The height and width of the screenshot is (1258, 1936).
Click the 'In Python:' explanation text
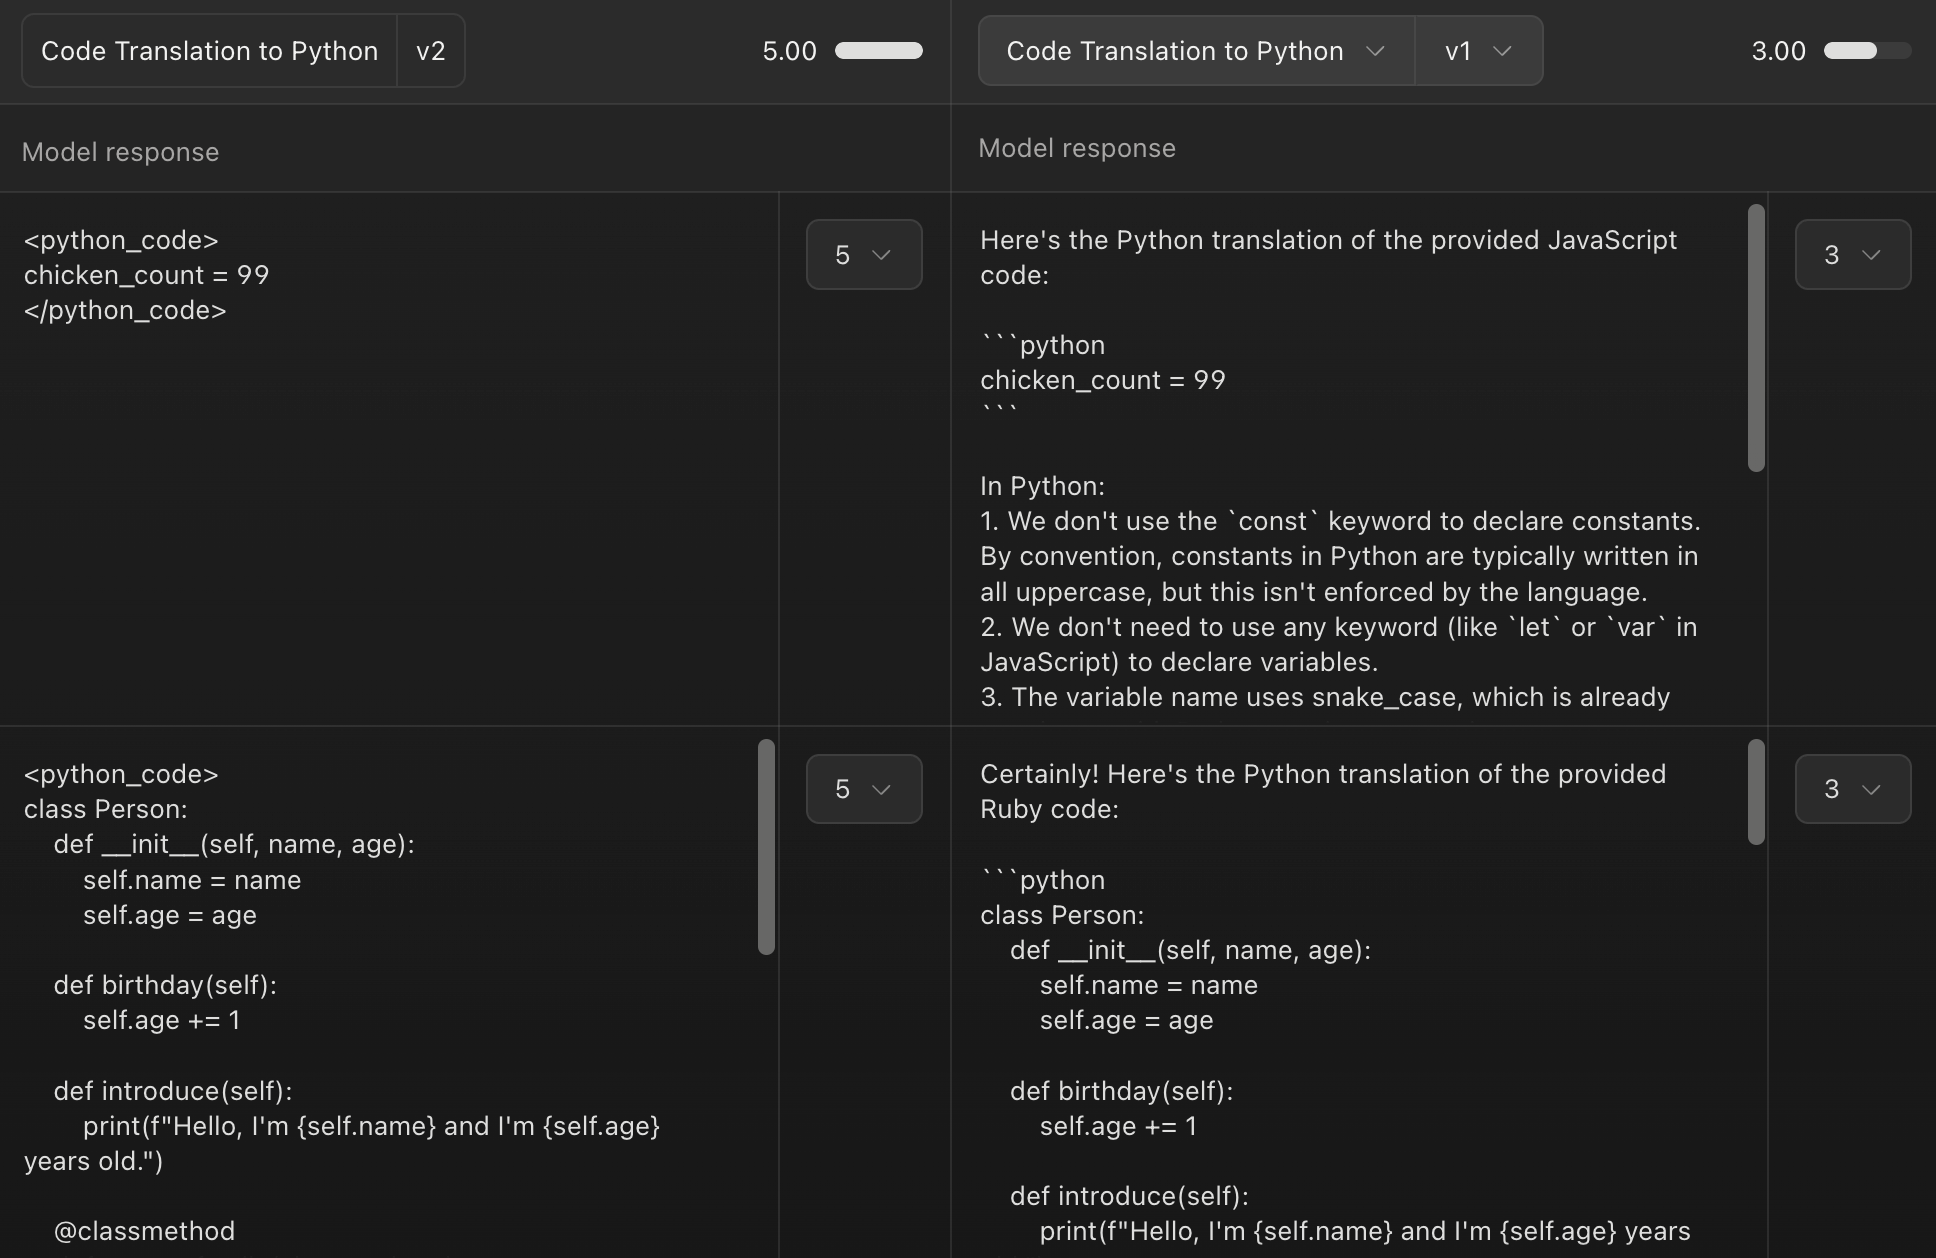(x=1042, y=486)
